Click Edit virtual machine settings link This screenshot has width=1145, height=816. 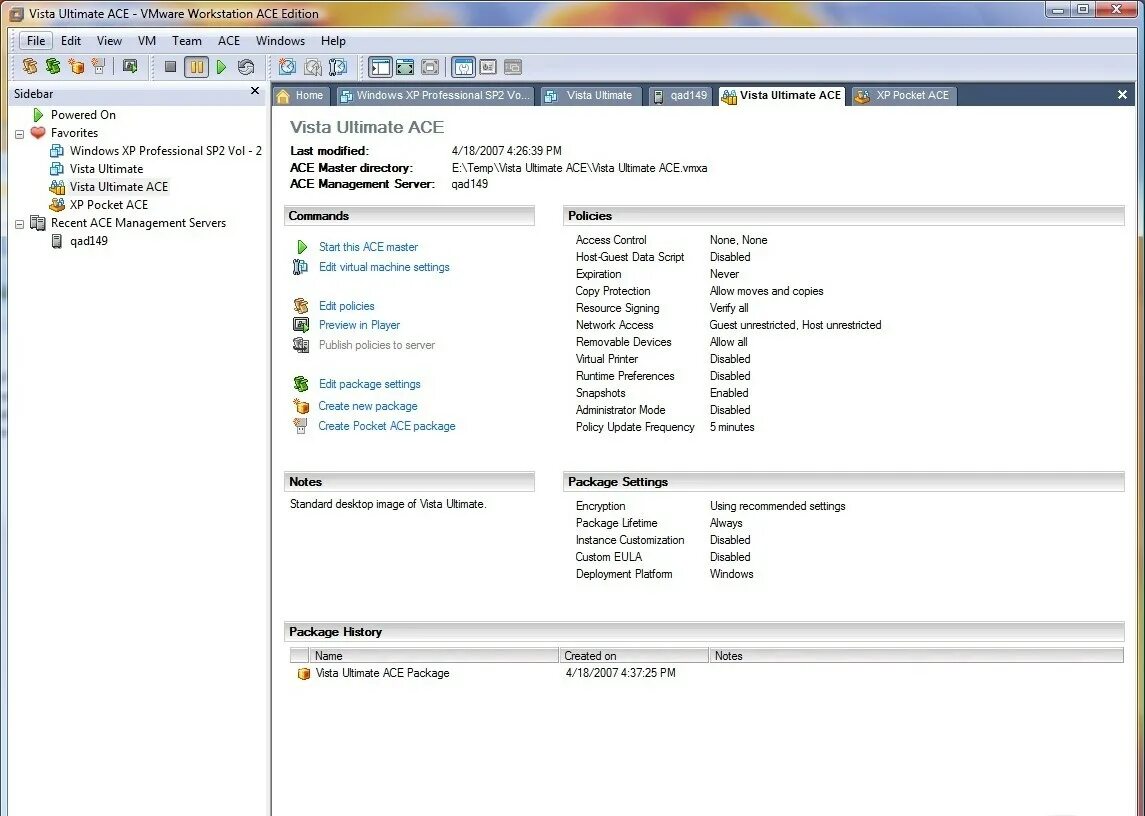coord(384,267)
